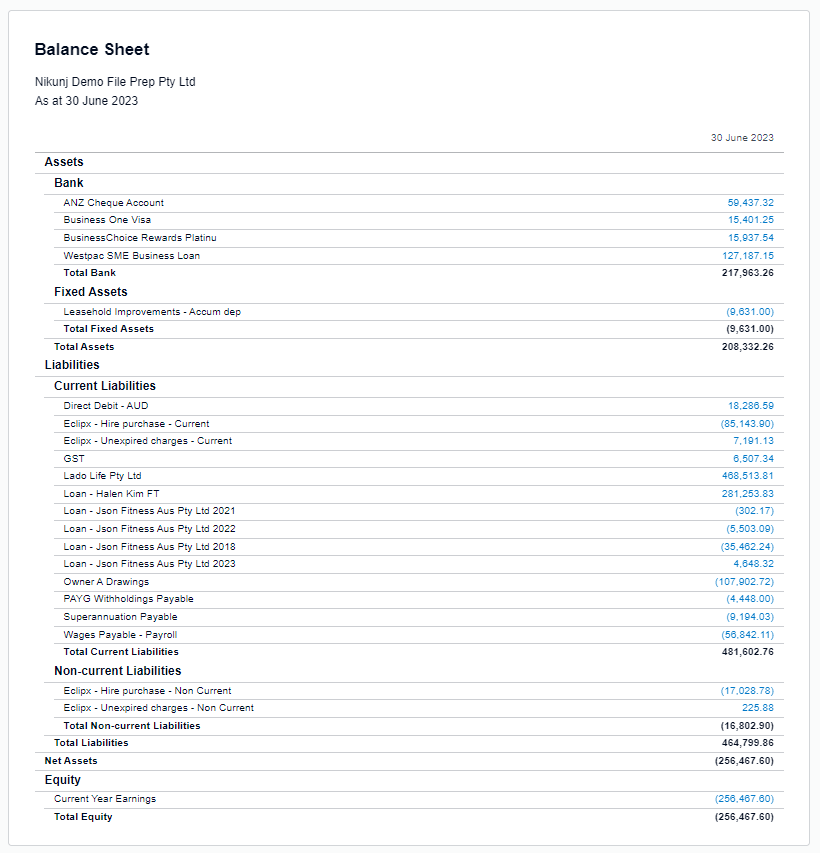820x853 pixels.
Task: Click the Assets section heading
Action: coord(64,162)
